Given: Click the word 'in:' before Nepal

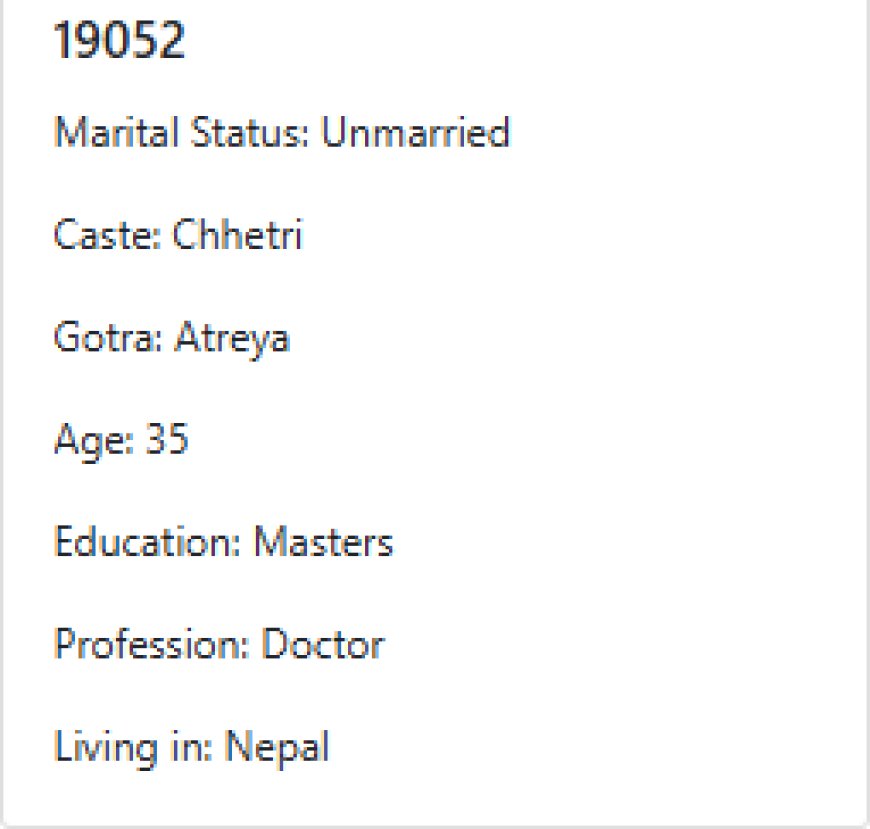Looking at the screenshot, I should [192, 747].
